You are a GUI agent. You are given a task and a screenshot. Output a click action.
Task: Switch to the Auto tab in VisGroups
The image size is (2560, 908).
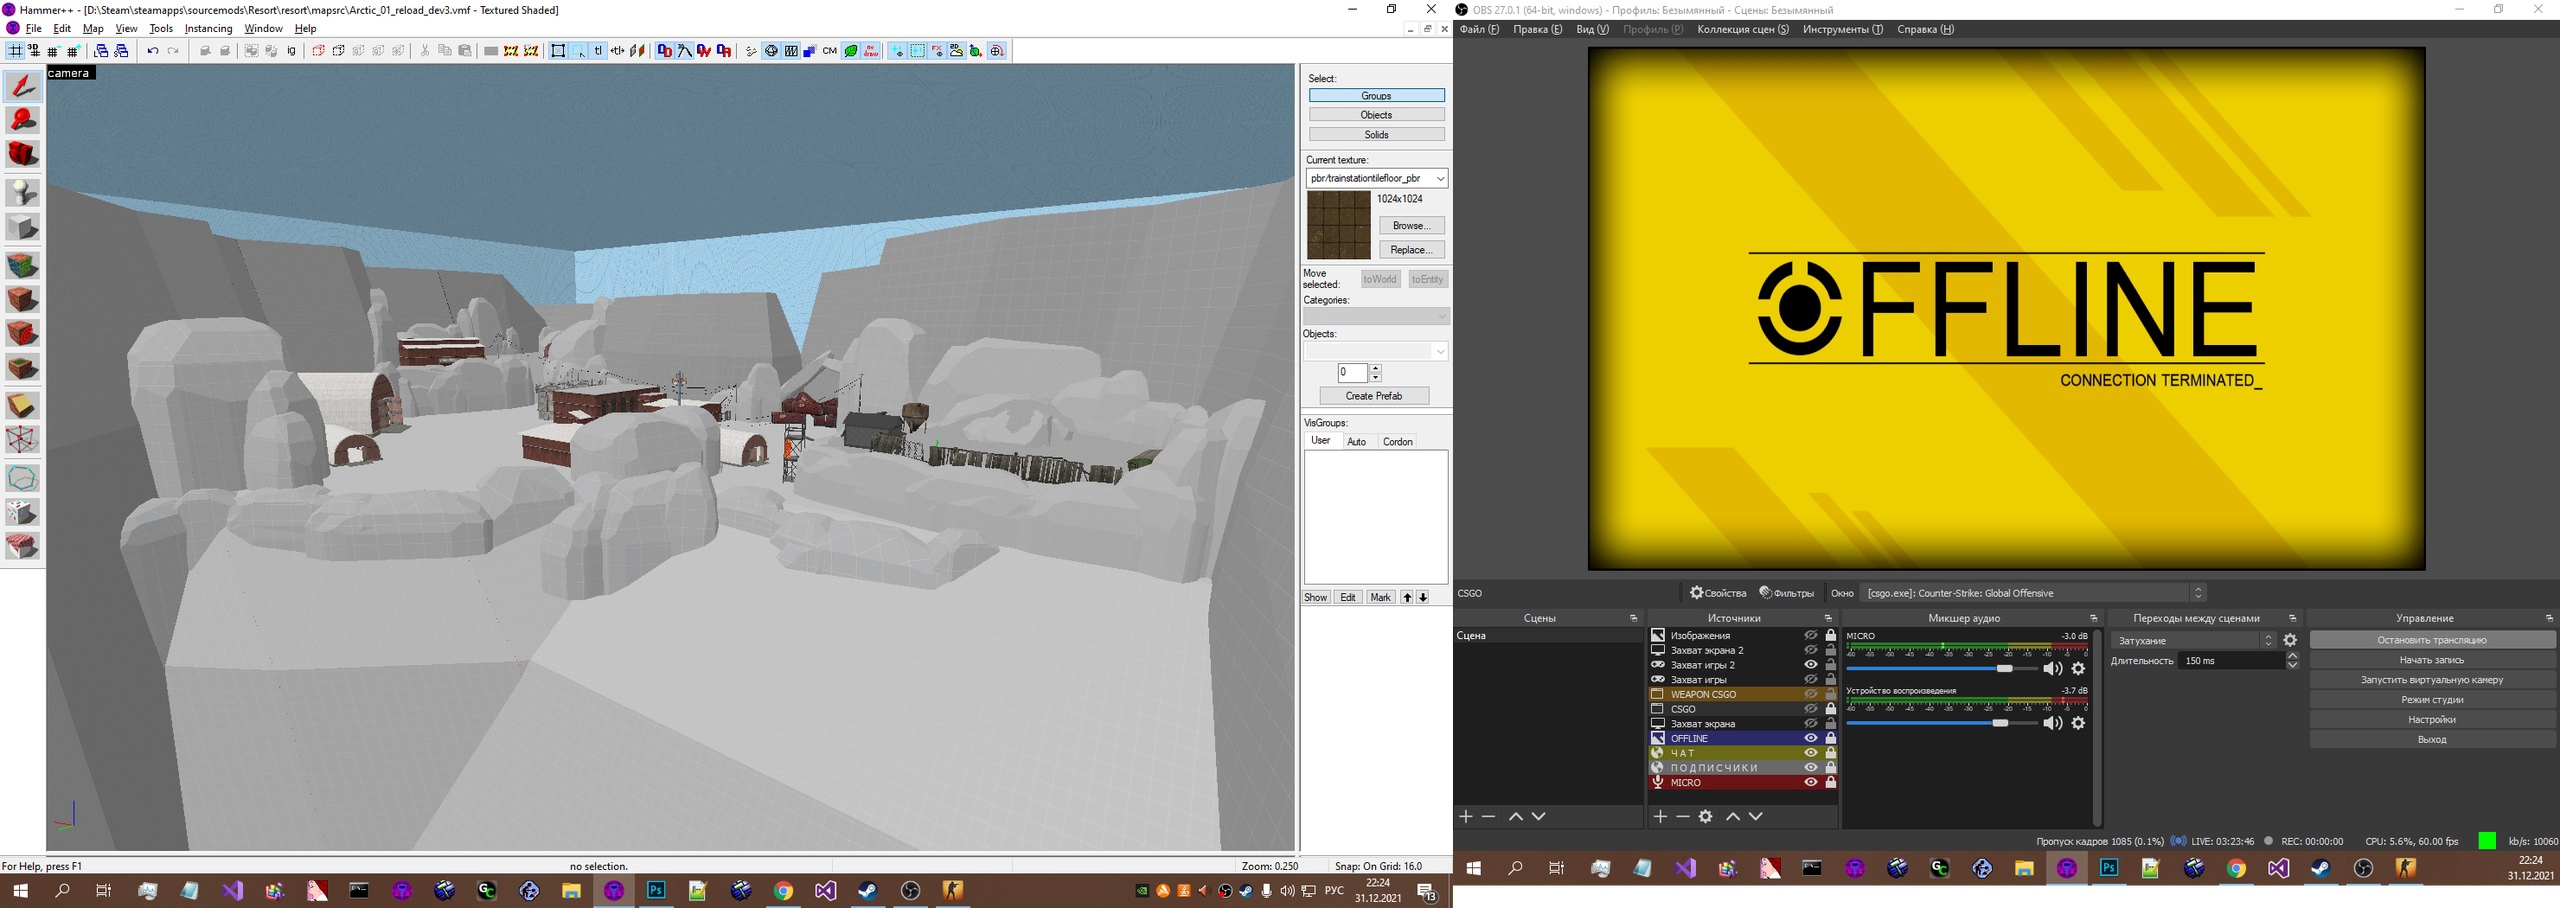tap(1356, 442)
